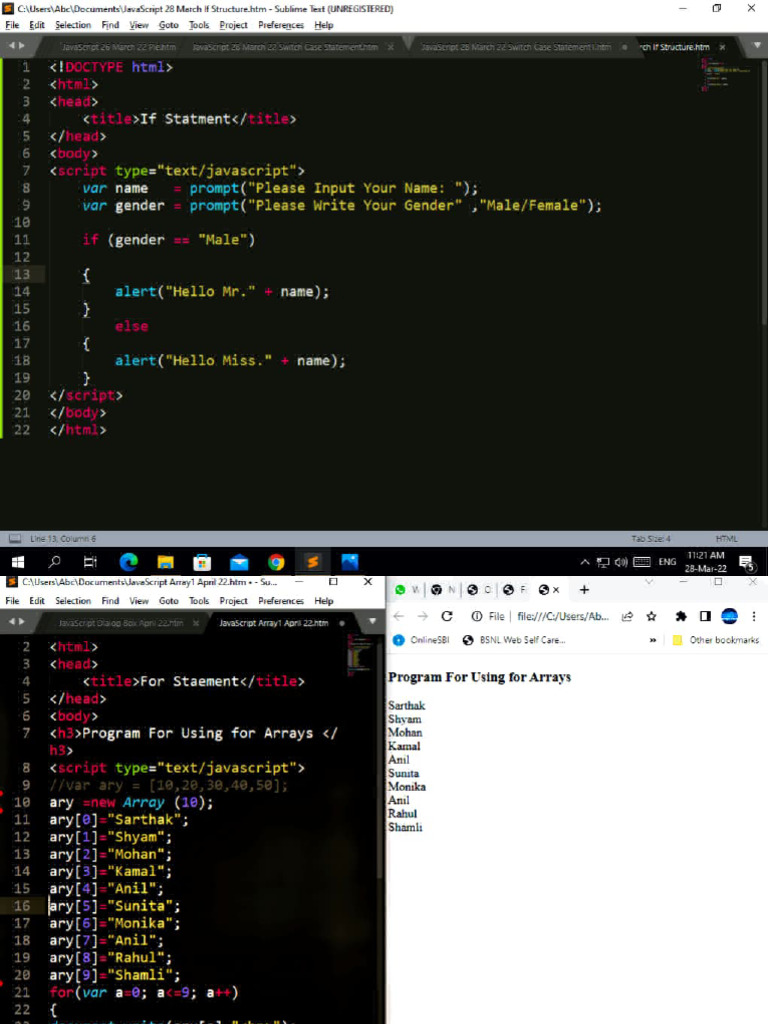Open Chrome tab search chevron

(648, 581)
